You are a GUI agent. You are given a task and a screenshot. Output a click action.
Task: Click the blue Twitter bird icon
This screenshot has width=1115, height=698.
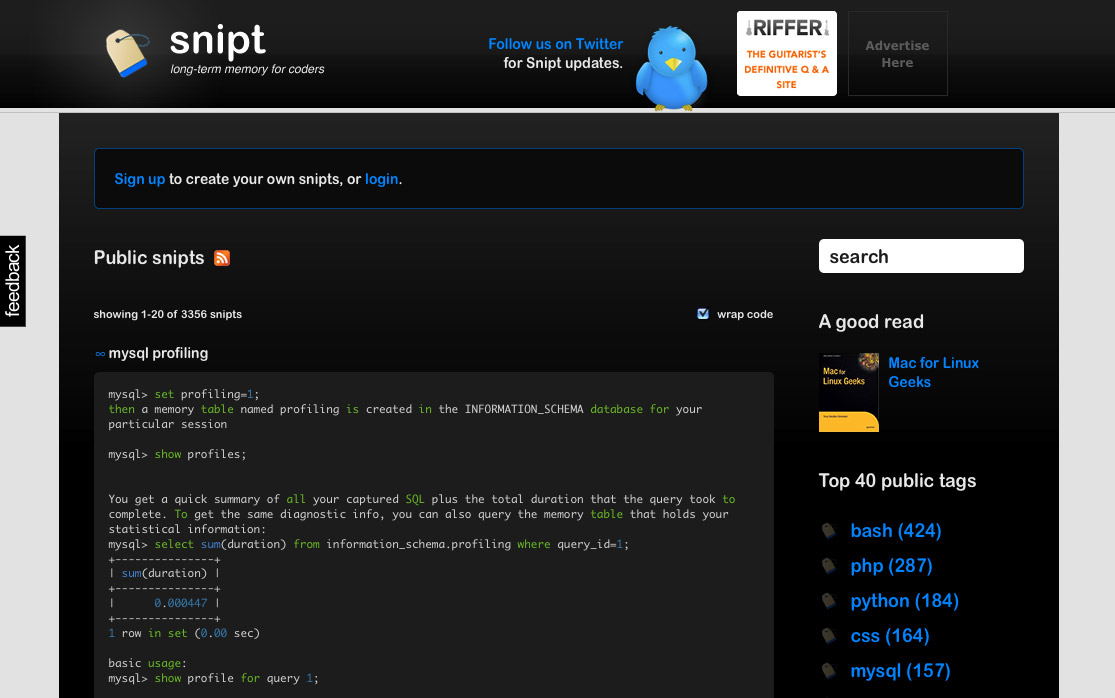click(x=671, y=68)
